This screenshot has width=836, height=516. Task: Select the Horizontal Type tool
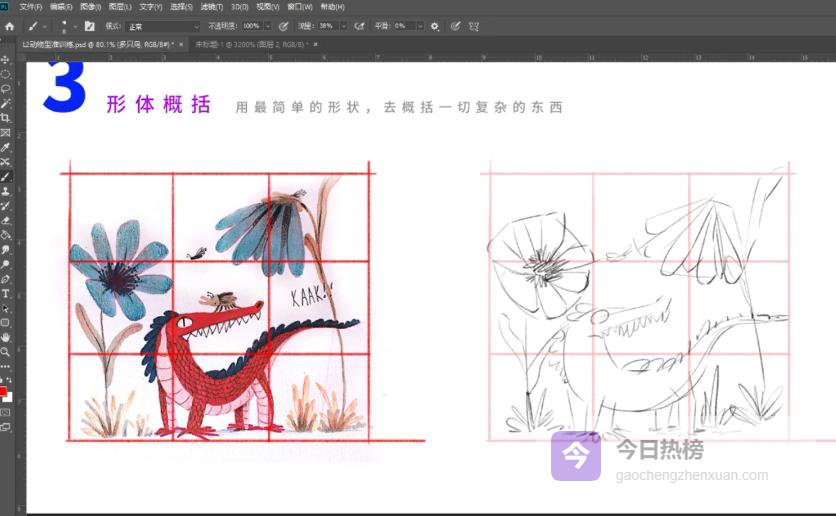[6, 294]
